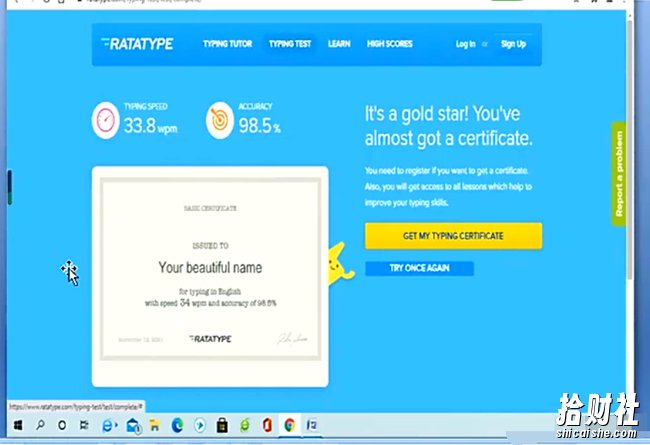Launch Internet Explorer from the taskbar
650x445 pixels.
108,426
